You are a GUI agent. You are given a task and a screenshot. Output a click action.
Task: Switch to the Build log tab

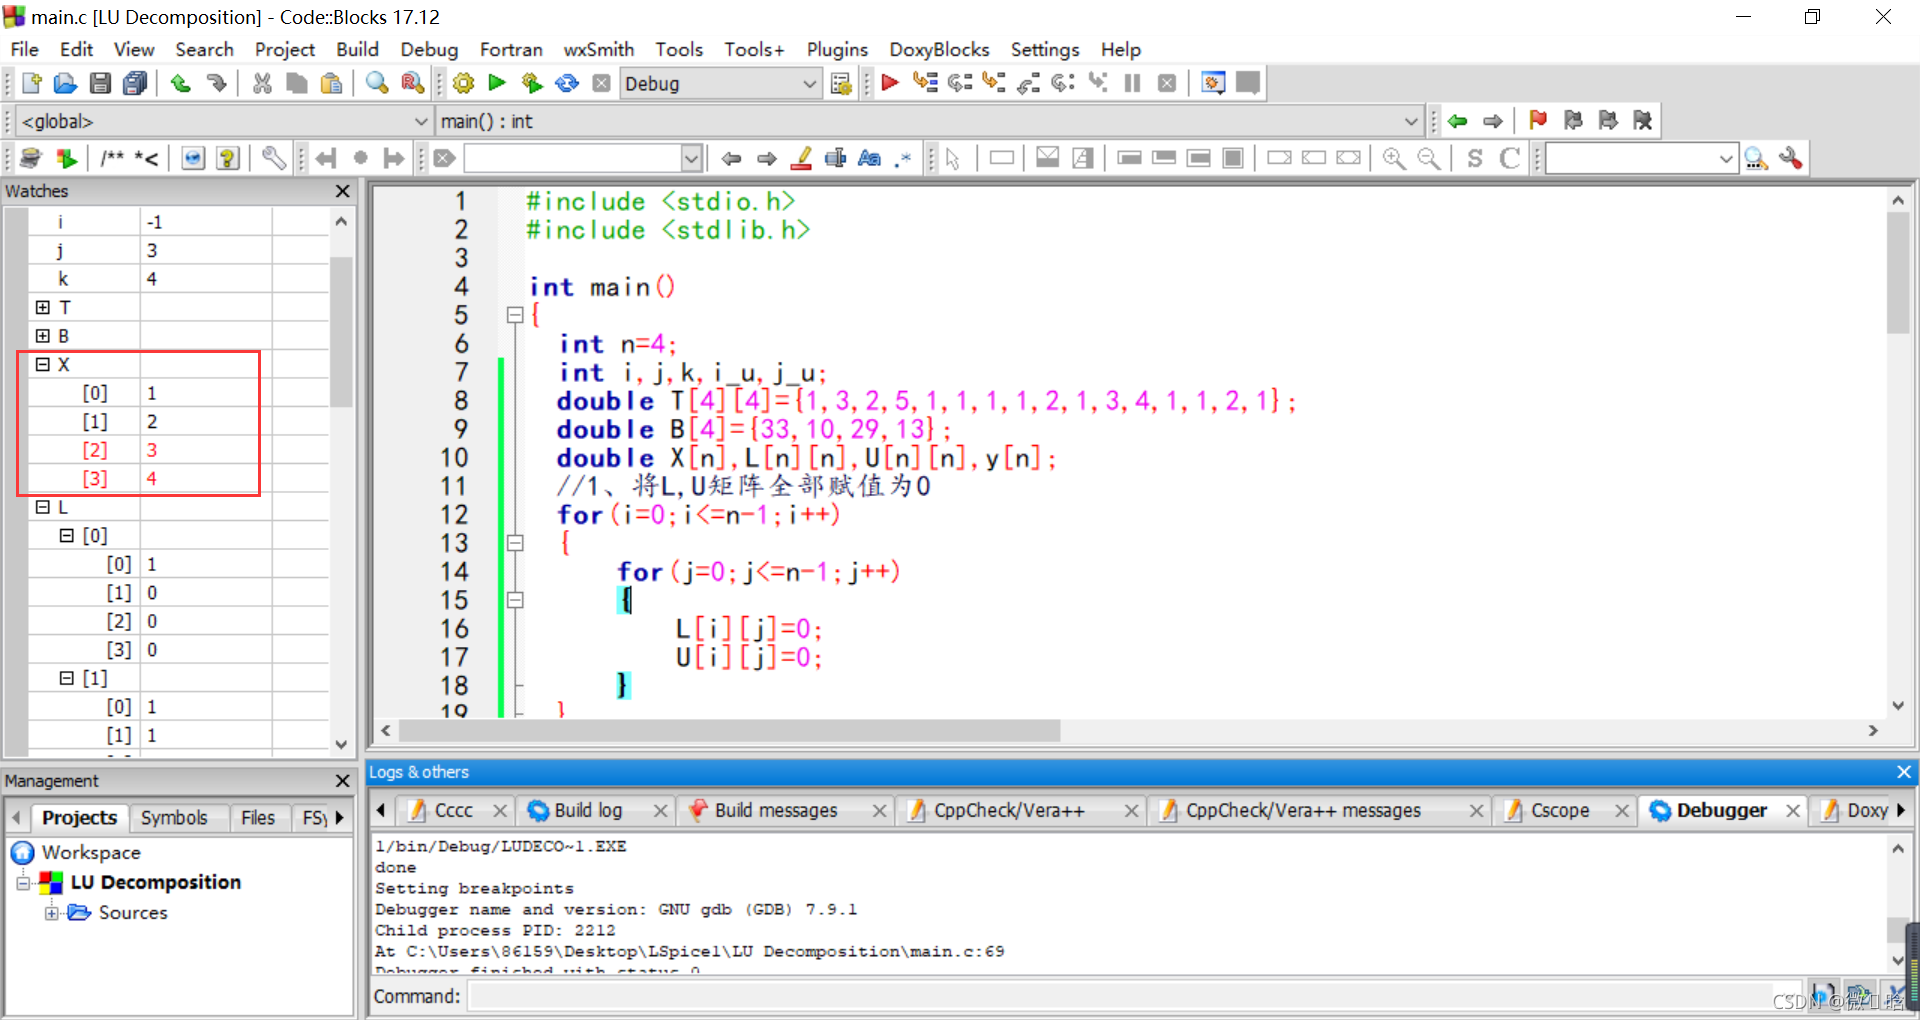588,810
